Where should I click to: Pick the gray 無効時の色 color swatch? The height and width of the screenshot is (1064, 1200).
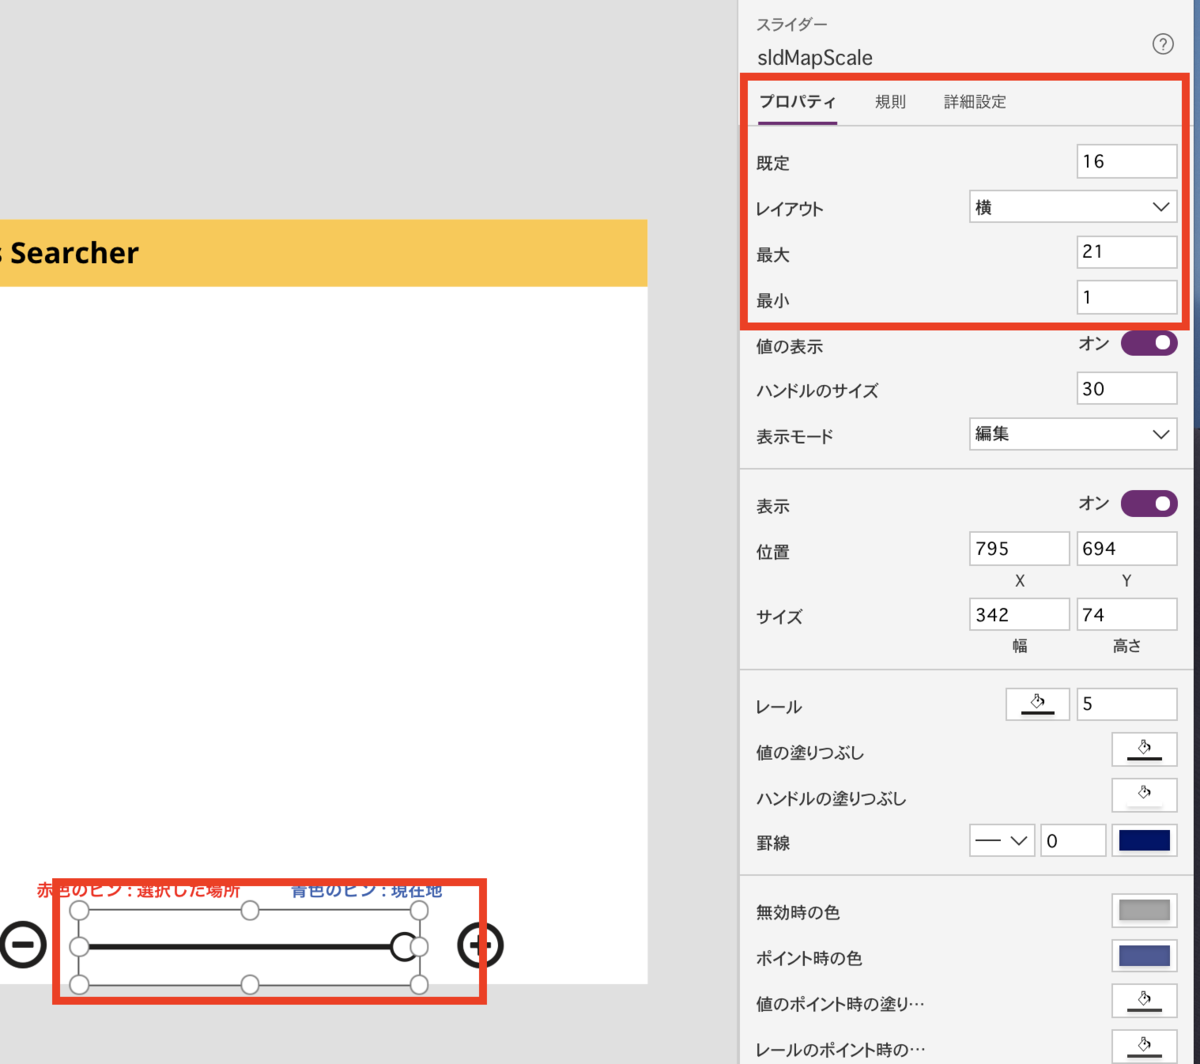point(1144,911)
